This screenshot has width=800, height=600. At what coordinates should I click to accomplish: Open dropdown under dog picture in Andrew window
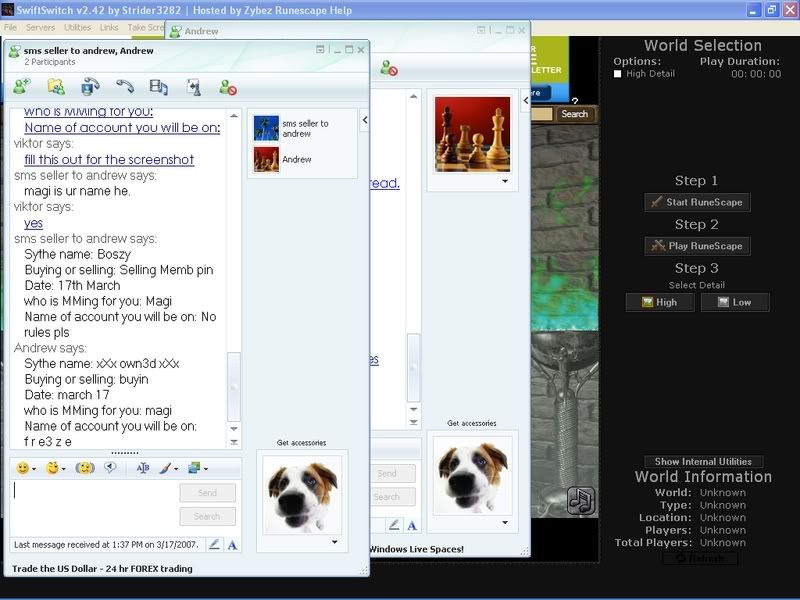[505, 522]
